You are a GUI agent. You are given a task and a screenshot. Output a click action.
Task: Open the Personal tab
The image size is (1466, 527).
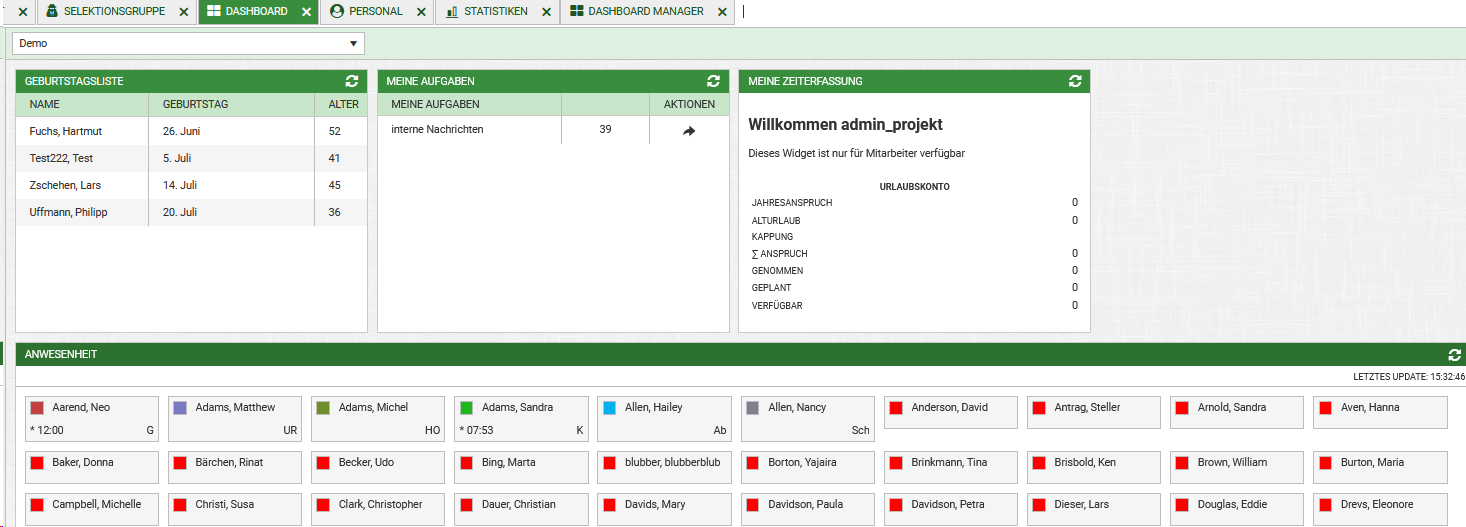point(366,12)
